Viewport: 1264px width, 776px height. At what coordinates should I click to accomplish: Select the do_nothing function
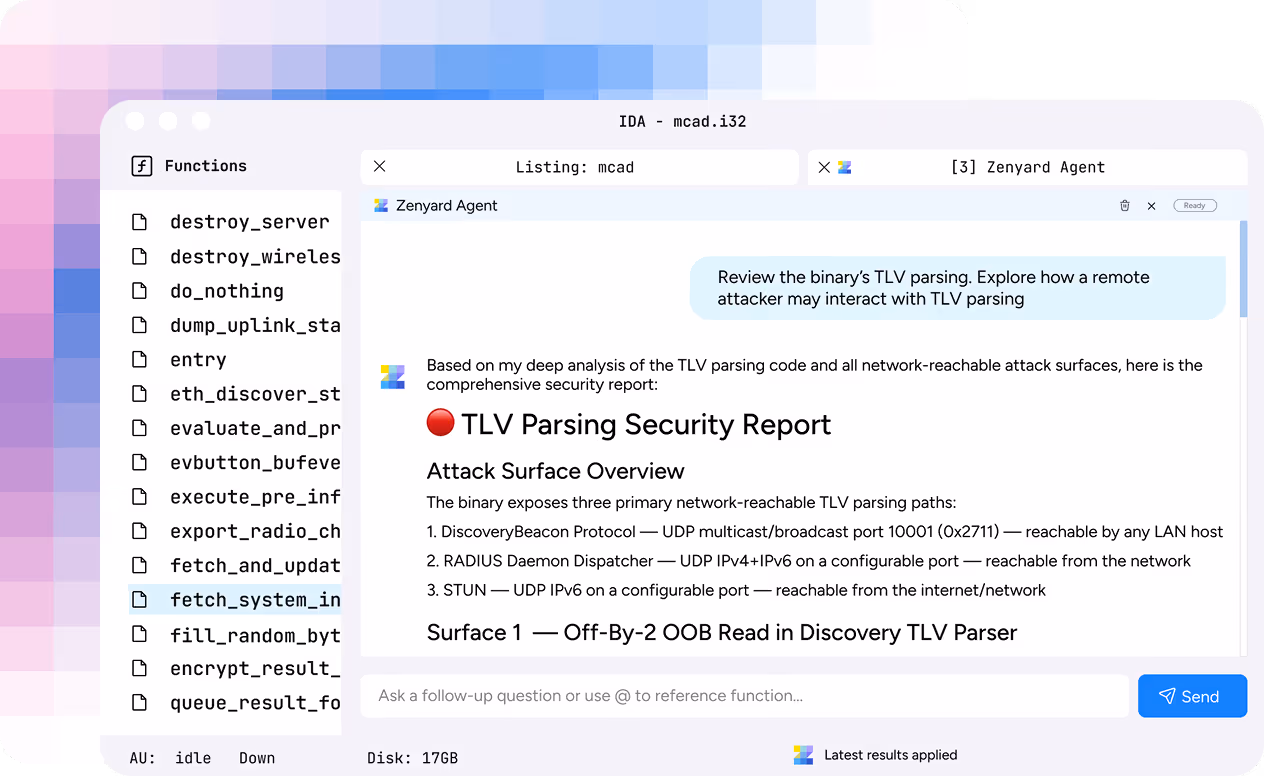[224, 290]
